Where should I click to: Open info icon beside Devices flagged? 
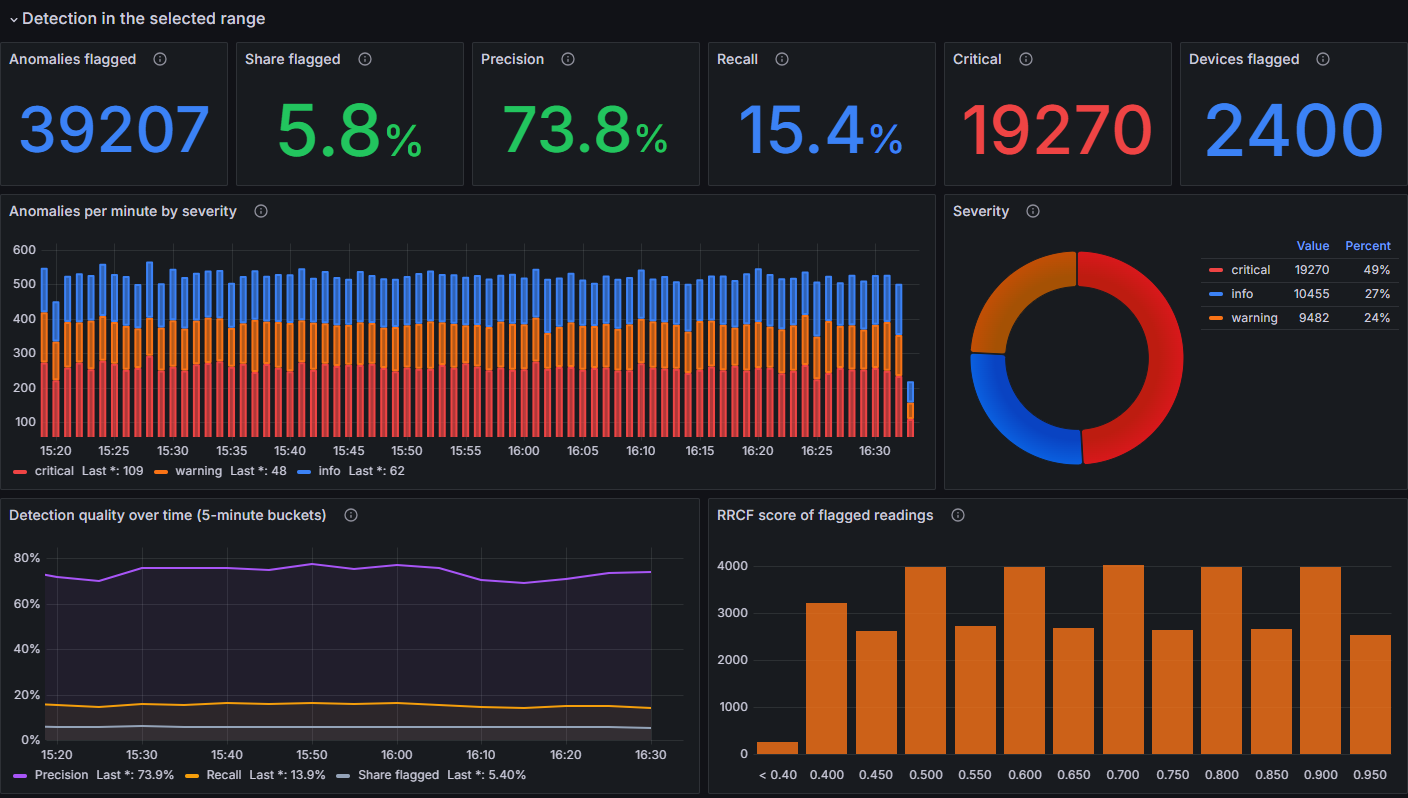point(1323,59)
